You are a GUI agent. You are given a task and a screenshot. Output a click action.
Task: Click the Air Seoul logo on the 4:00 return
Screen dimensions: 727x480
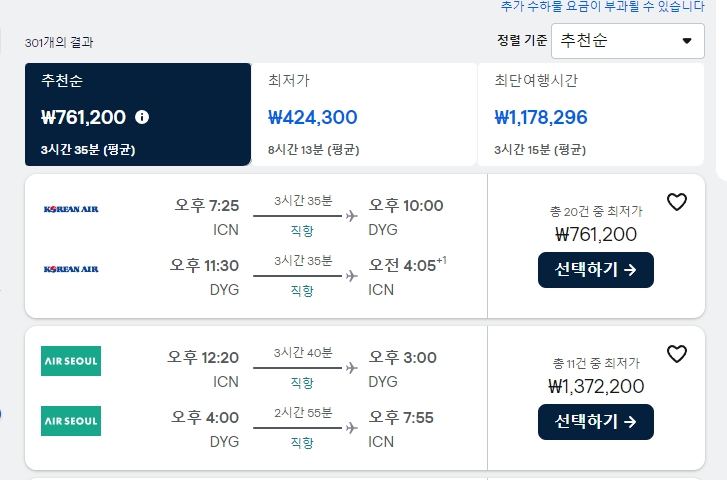[x=71, y=421]
